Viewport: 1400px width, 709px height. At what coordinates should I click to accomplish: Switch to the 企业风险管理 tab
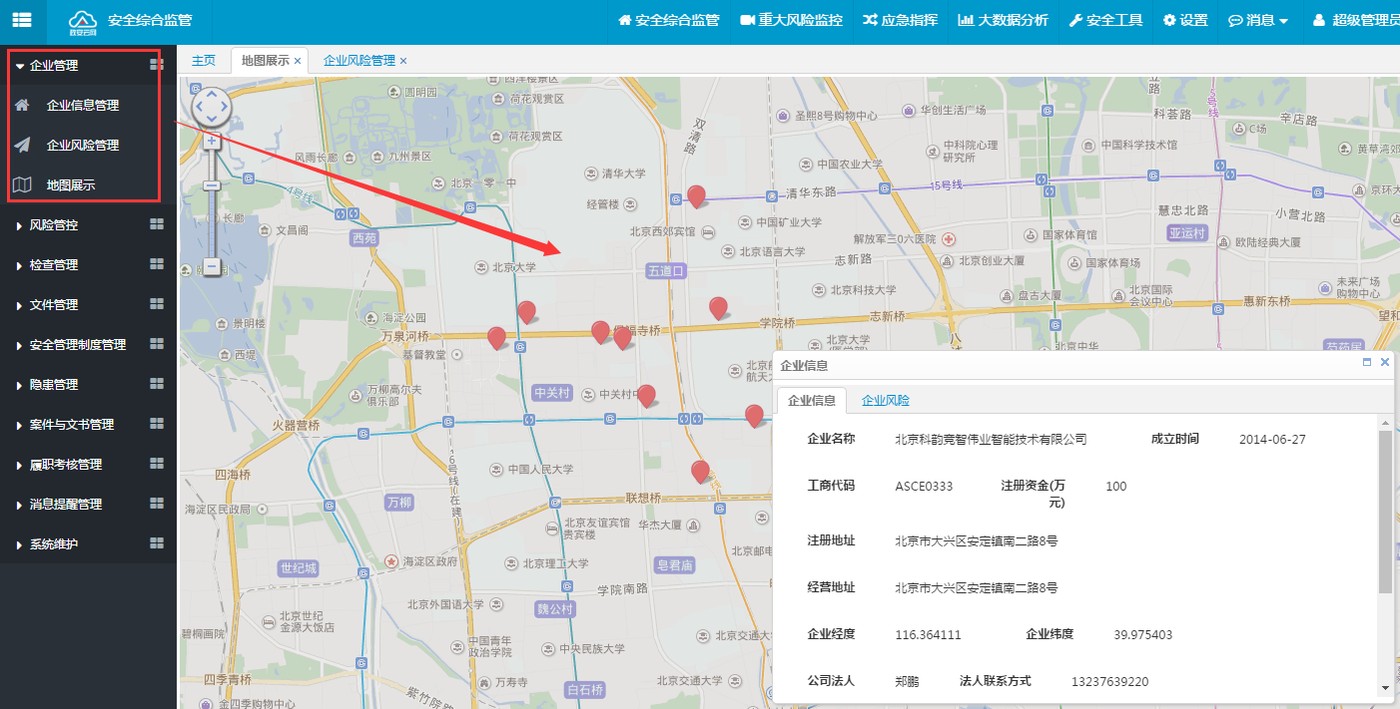(359, 61)
